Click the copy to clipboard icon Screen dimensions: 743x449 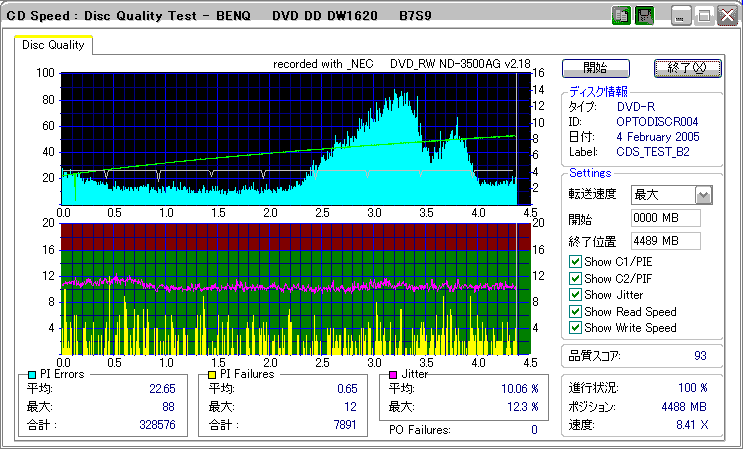point(620,16)
